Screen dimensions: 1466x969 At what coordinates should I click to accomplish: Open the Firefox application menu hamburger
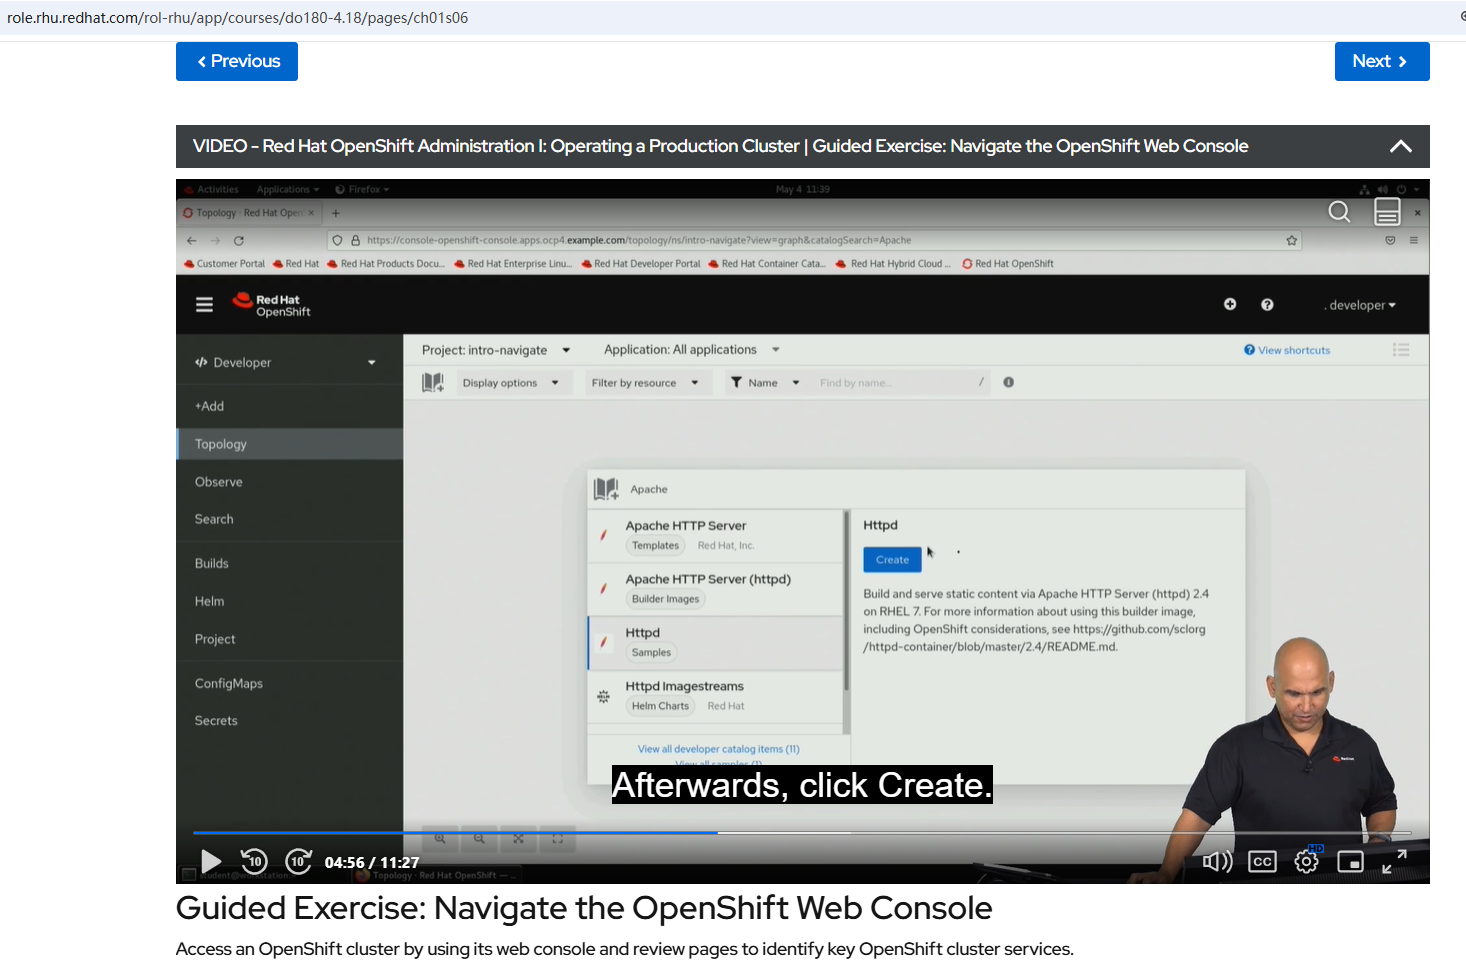(1414, 240)
